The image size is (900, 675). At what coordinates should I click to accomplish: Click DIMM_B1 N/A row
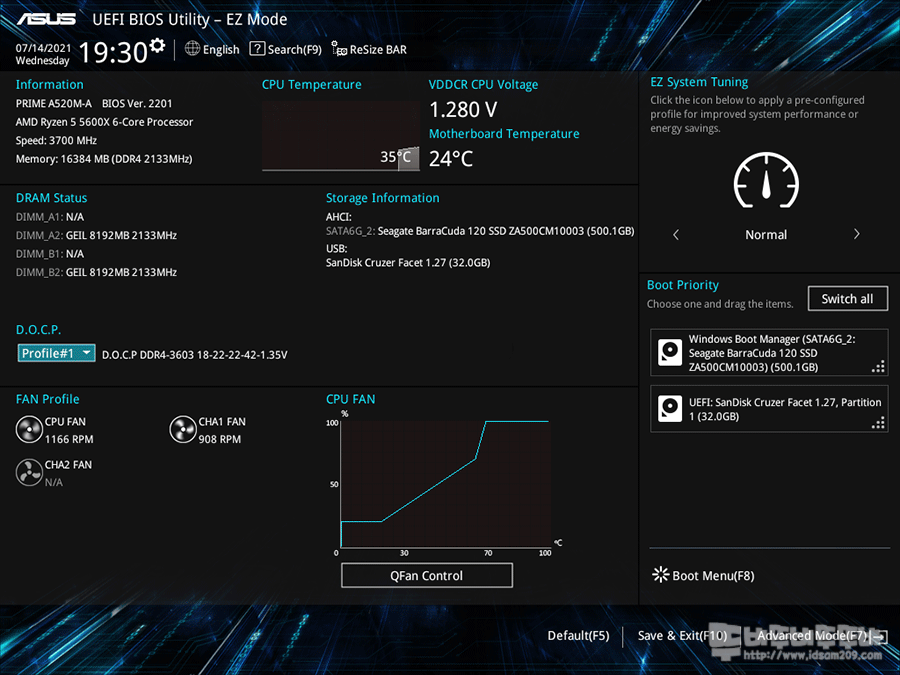49,254
